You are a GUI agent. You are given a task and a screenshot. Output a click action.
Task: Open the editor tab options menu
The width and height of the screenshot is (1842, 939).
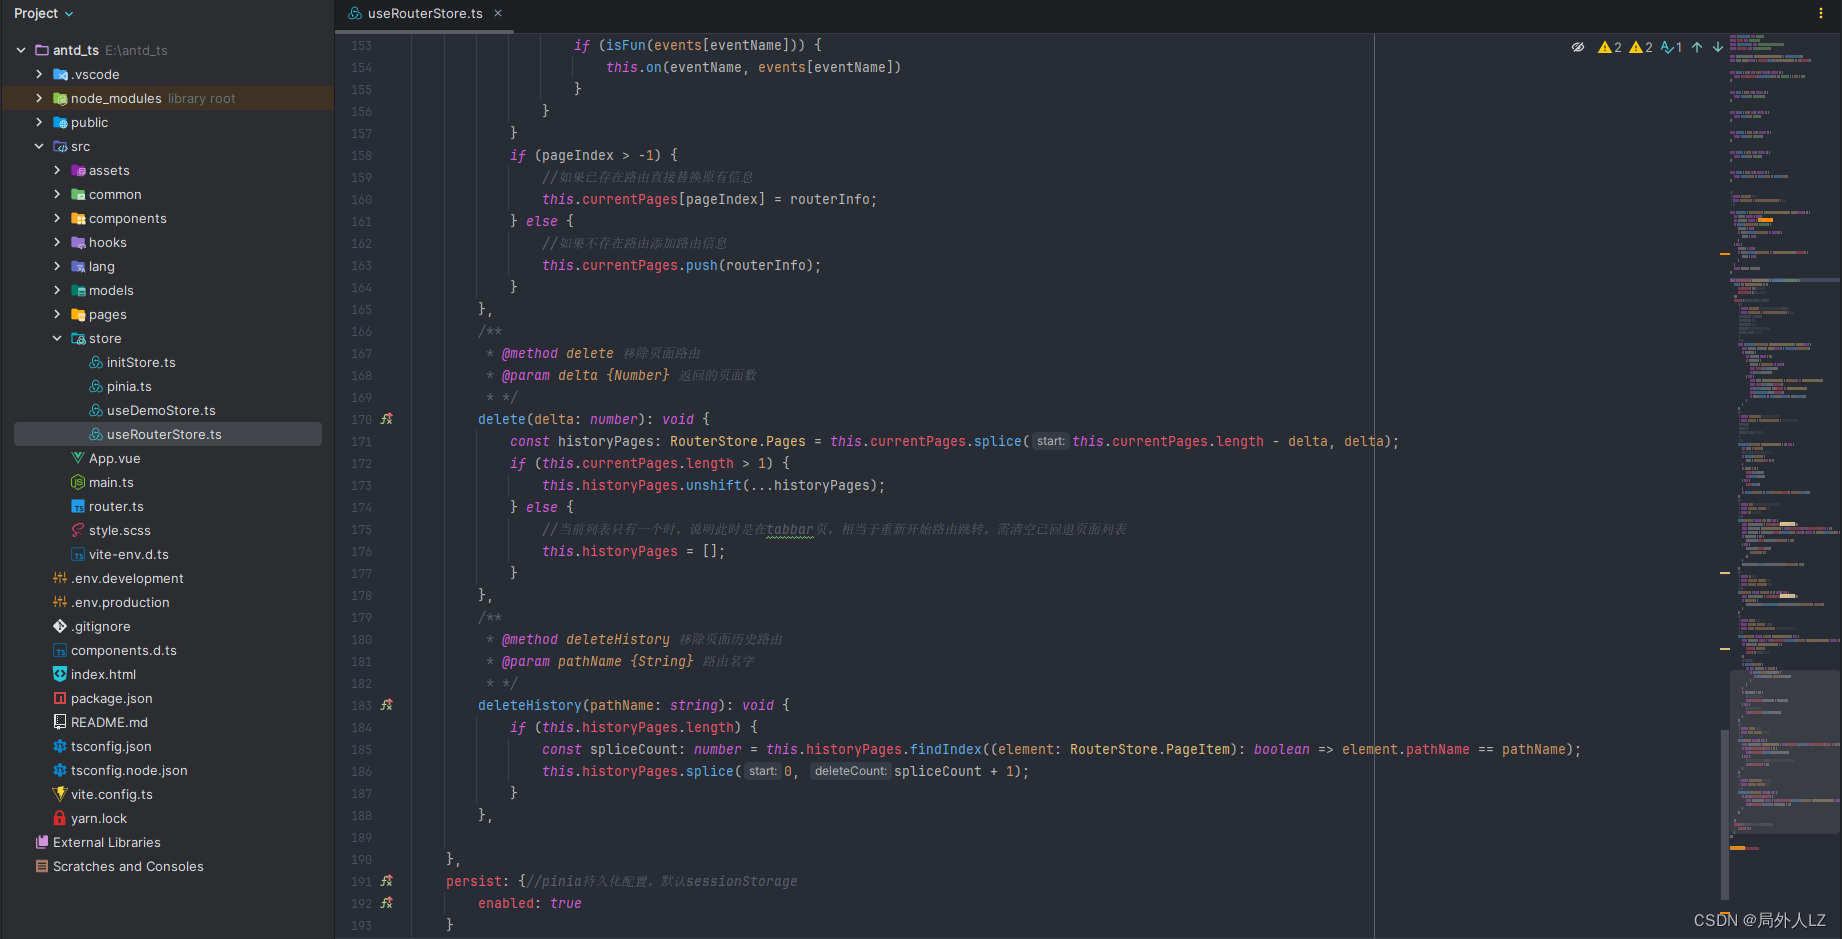pos(1820,13)
